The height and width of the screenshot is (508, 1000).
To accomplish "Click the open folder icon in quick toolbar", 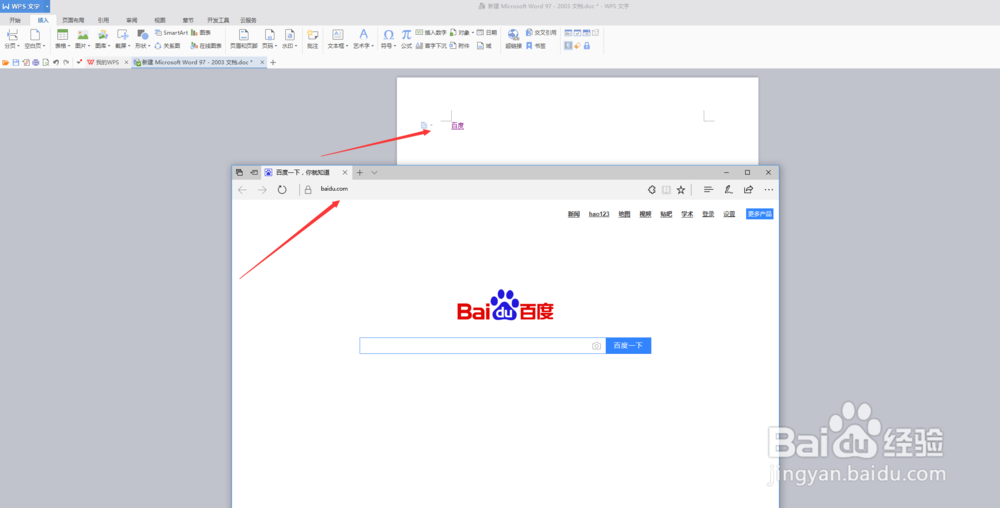I will [6, 62].
